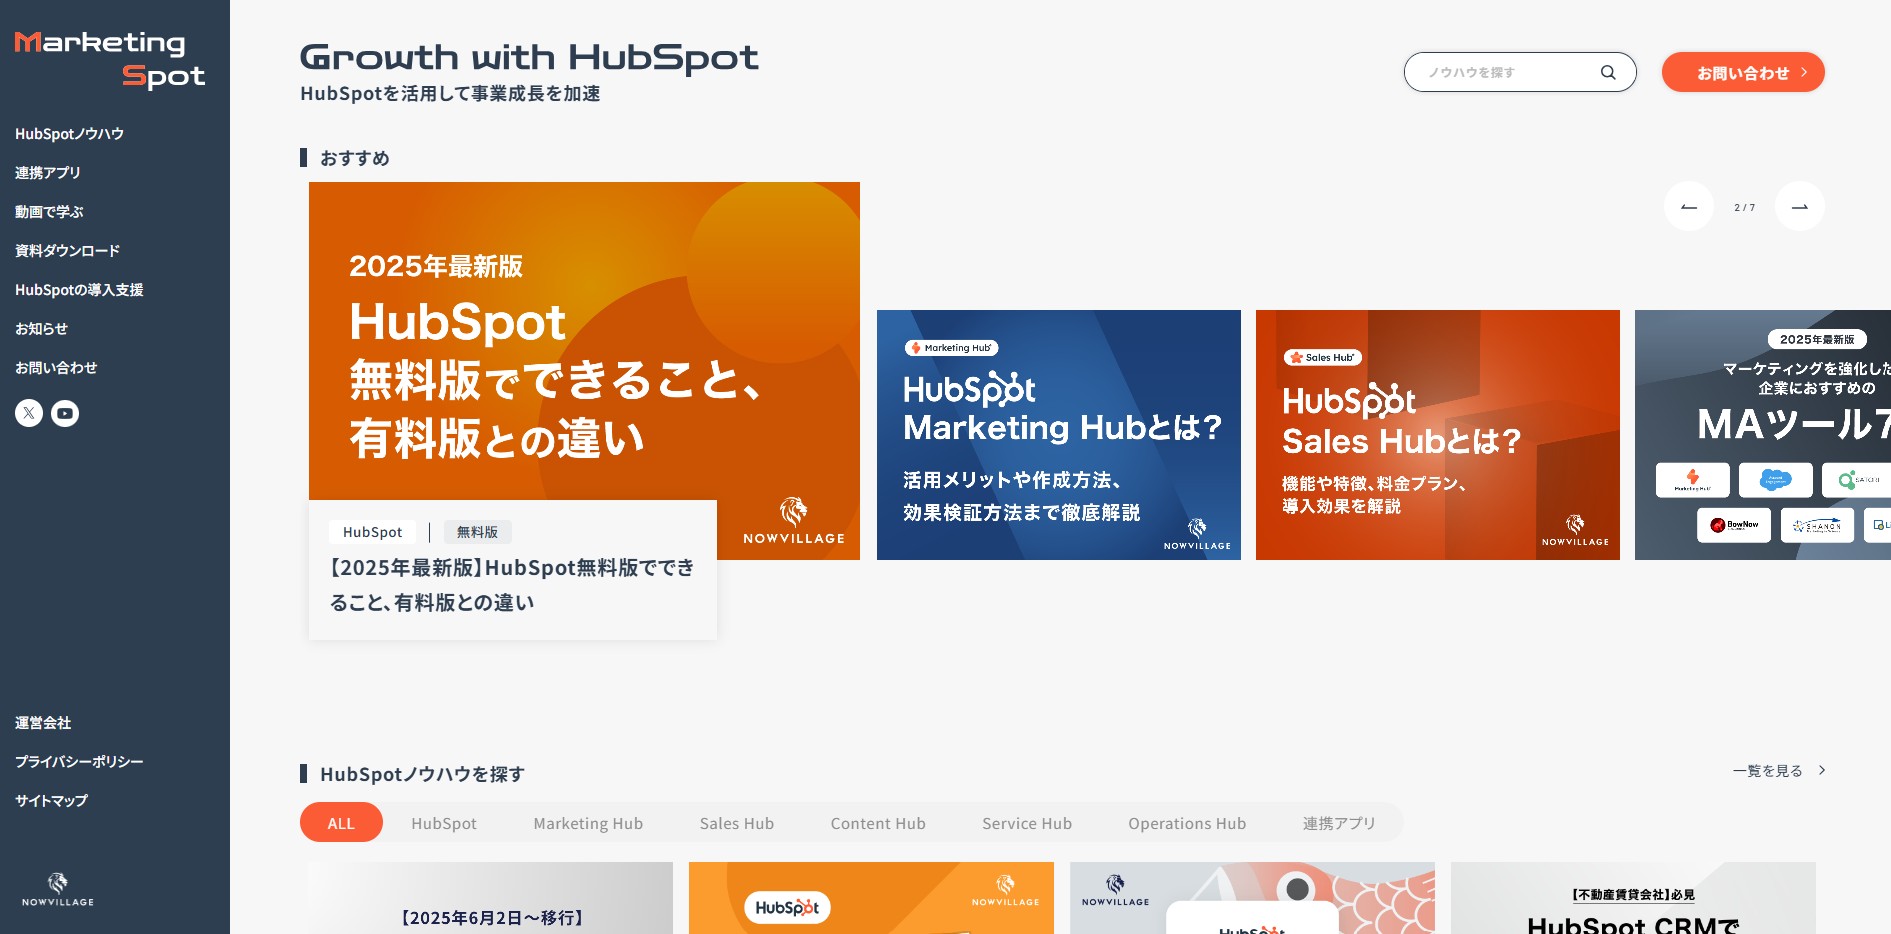Click the お問い合わせ orange button
Viewport: 1891px width, 934px height.
tap(1743, 72)
